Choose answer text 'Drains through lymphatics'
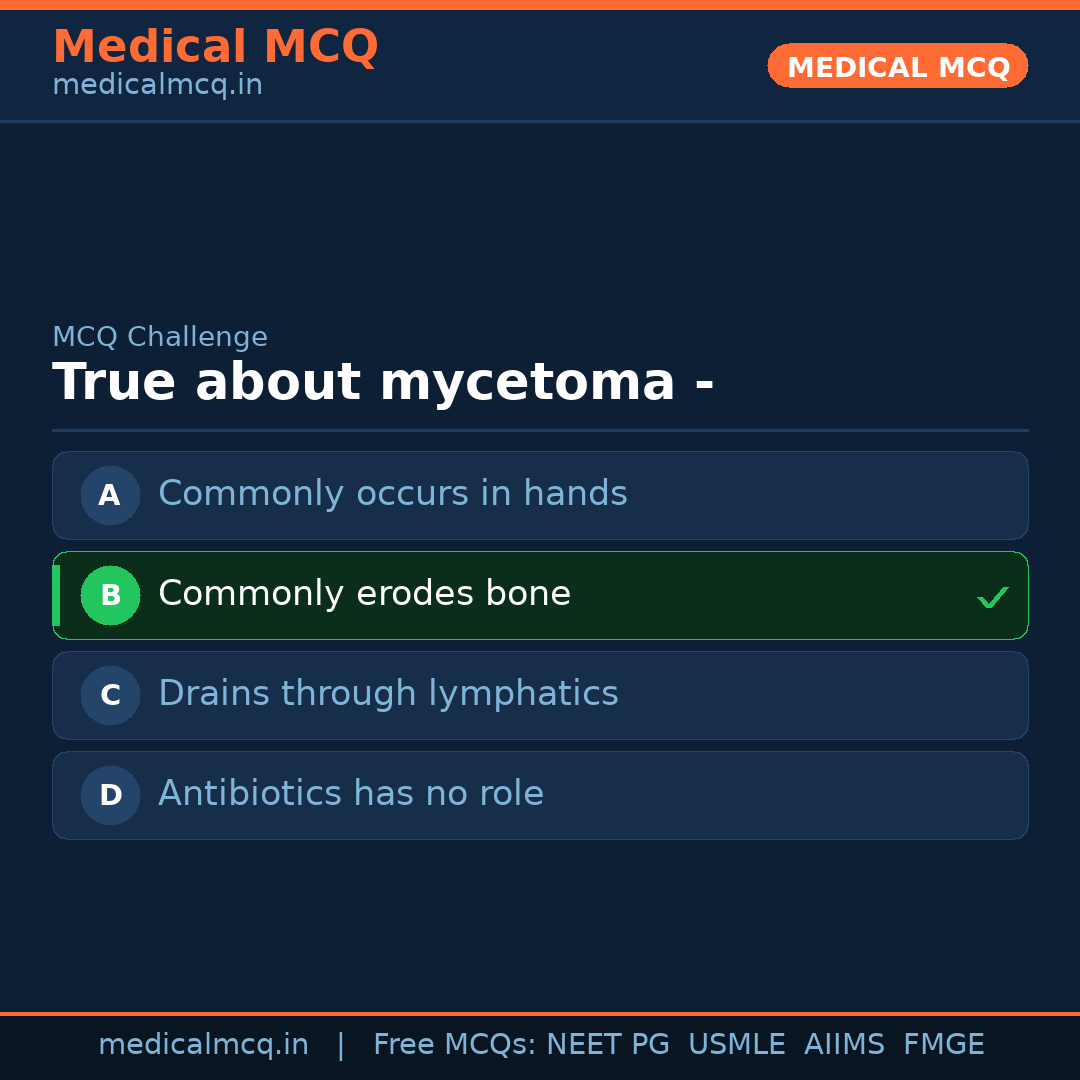This screenshot has height=1080, width=1080. pyautogui.click(x=388, y=694)
